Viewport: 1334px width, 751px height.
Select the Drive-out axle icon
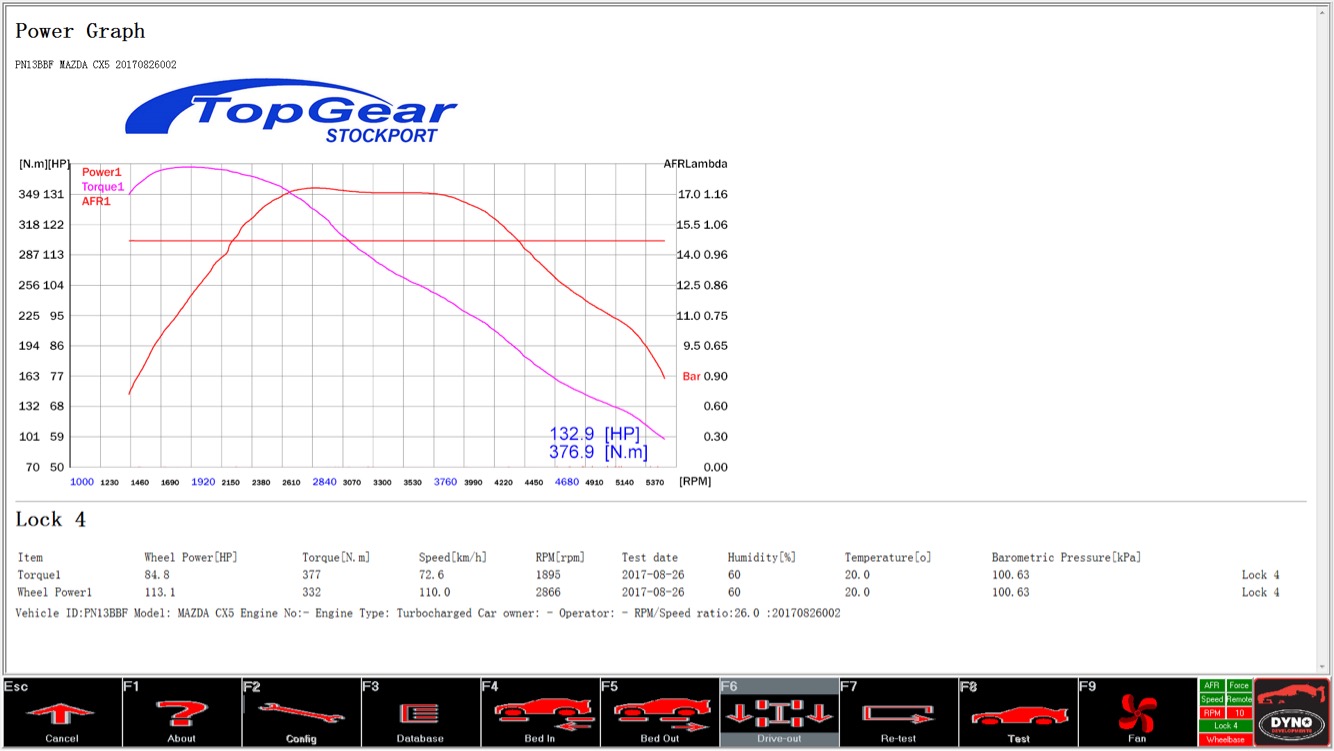point(779,713)
